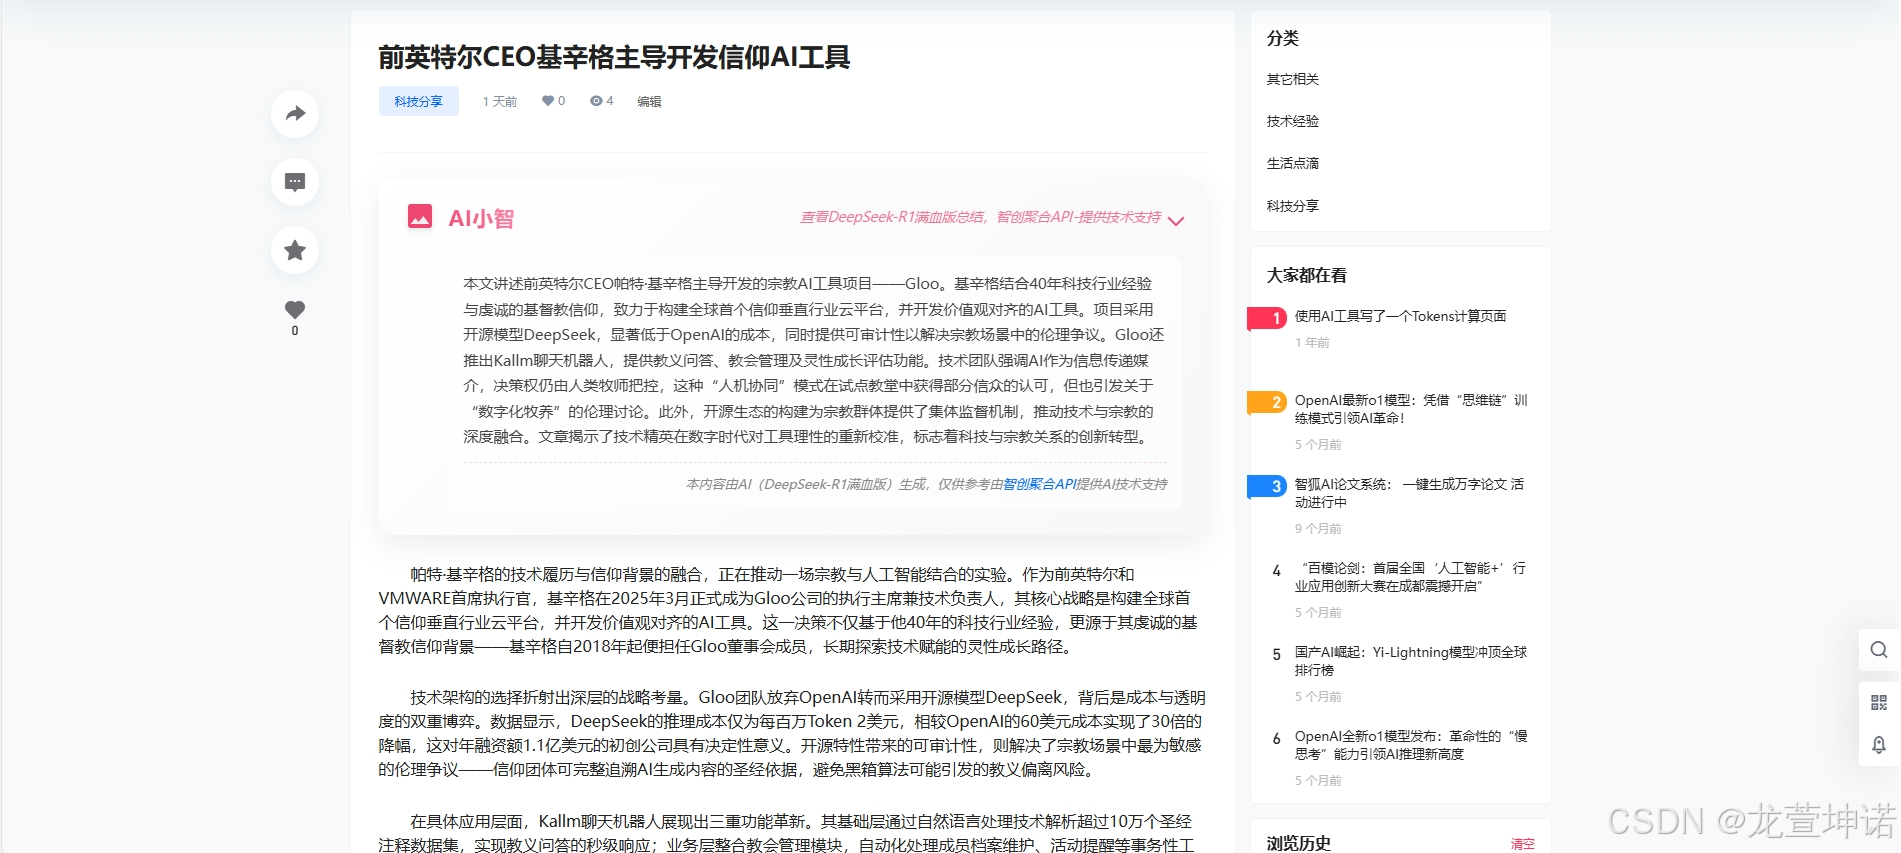The image size is (1901, 853).
Task: Open the floating search icon
Action: [x=1879, y=650]
